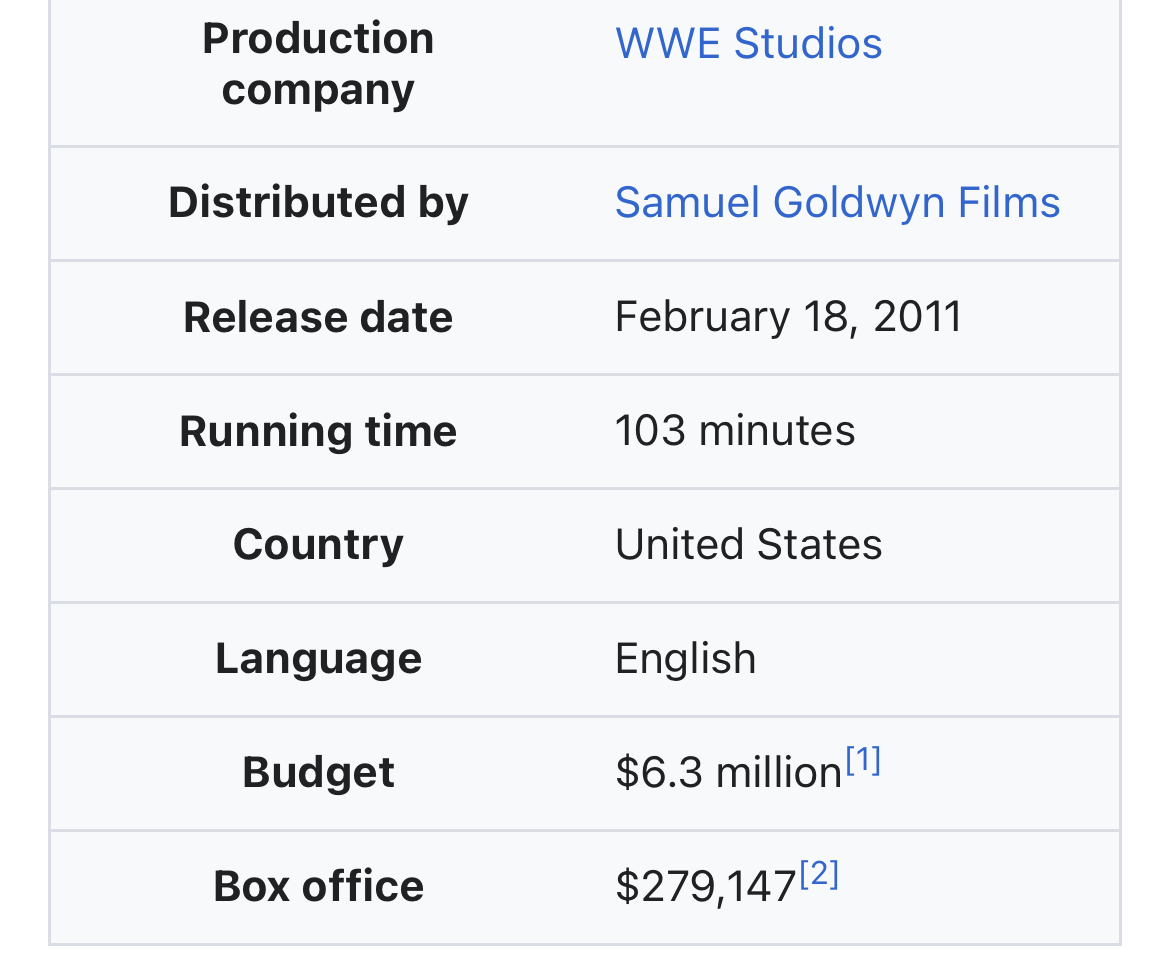
Task: Click the number '103' in running time
Action: tap(650, 431)
